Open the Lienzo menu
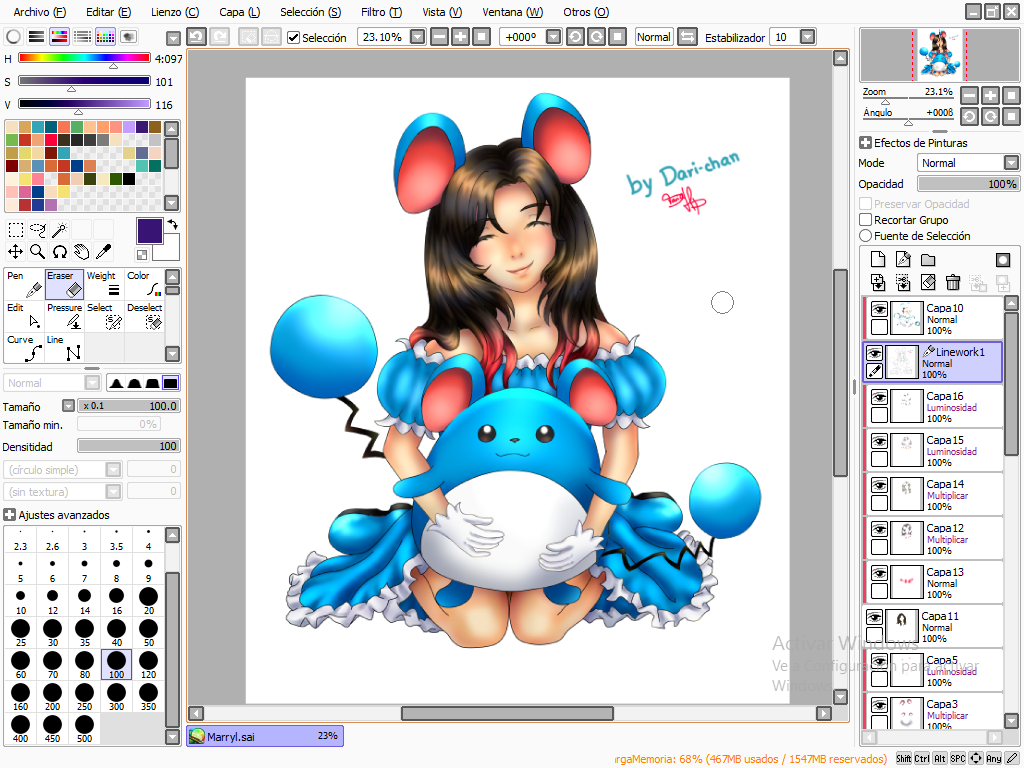The height and width of the screenshot is (768, 1024). pyautogui.click(x=175, y=12)
